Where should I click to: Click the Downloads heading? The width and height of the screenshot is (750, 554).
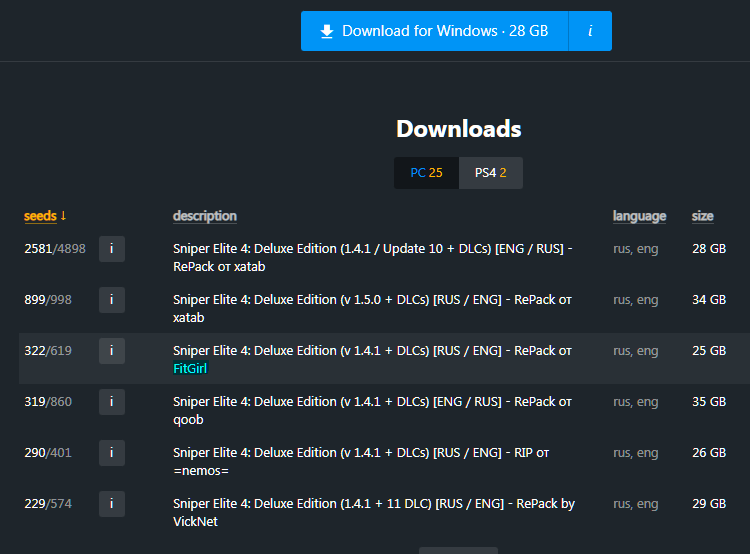[x=459, y=129]
